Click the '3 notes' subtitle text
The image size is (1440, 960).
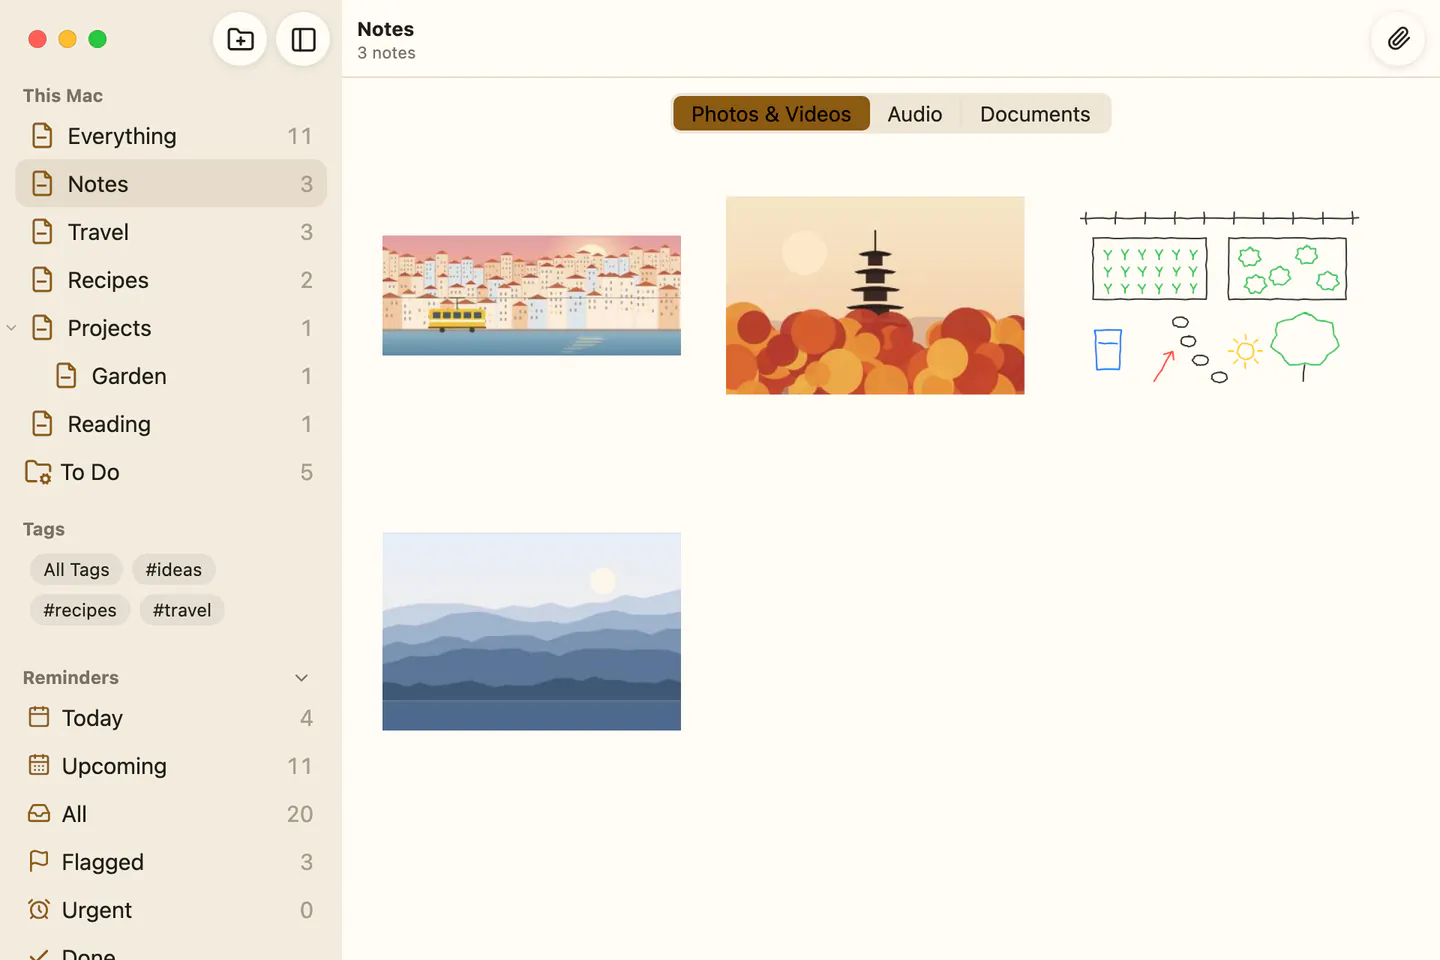(x=386, y=53)
